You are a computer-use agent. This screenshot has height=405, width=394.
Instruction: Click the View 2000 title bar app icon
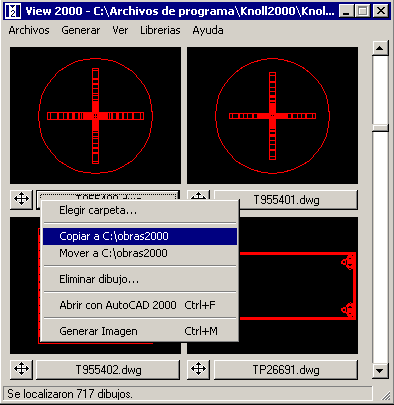click(13, 11)
